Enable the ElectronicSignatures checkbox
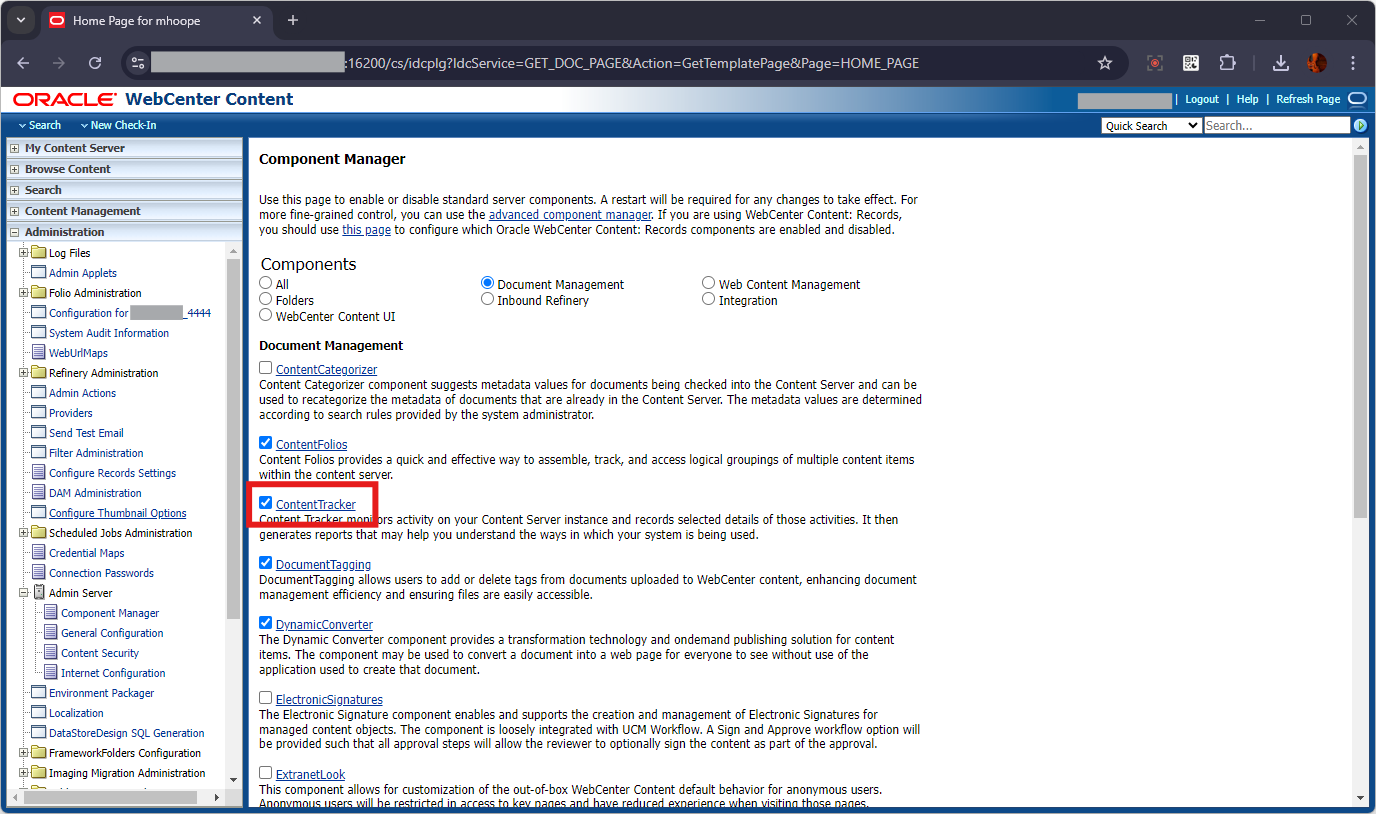1376x814 pixels. (266, 698)
